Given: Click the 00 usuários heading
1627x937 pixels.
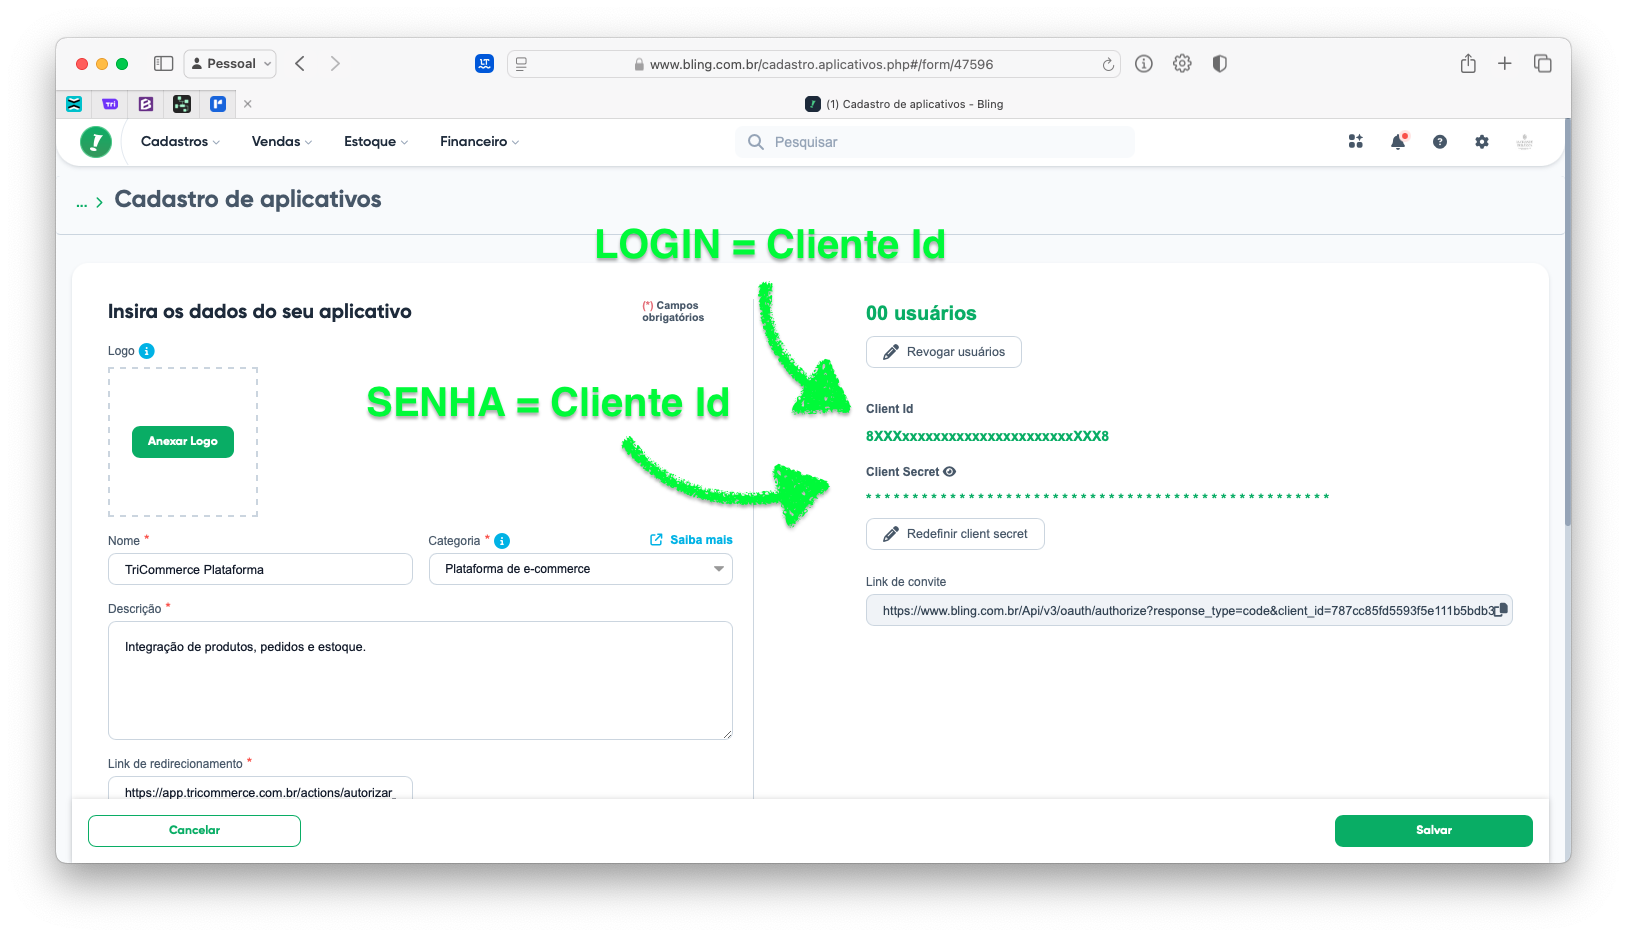Looking at the screenshot, I should pyautogui.click(x=921, y=313).
